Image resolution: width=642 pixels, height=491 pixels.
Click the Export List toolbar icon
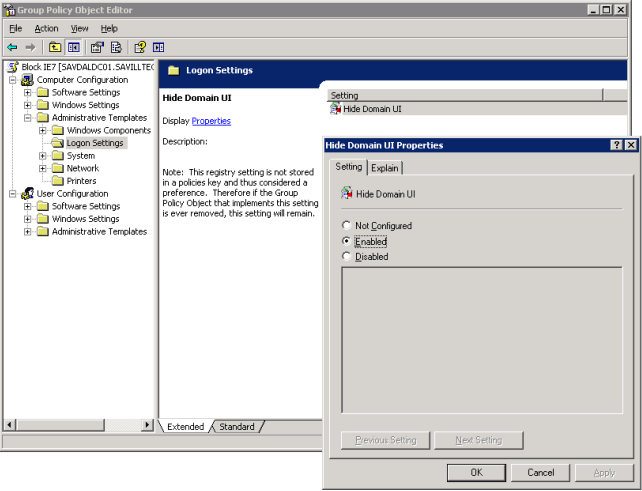pyautogui.click(x=116, y=47)
